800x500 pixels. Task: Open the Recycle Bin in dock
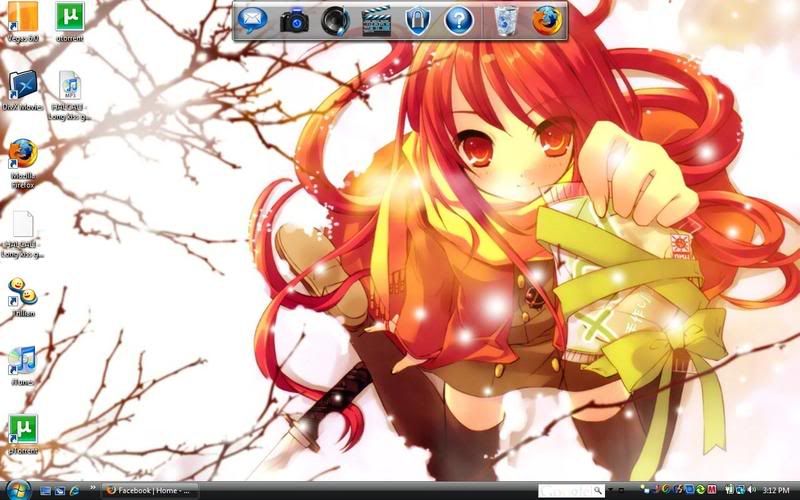[507, 20]
